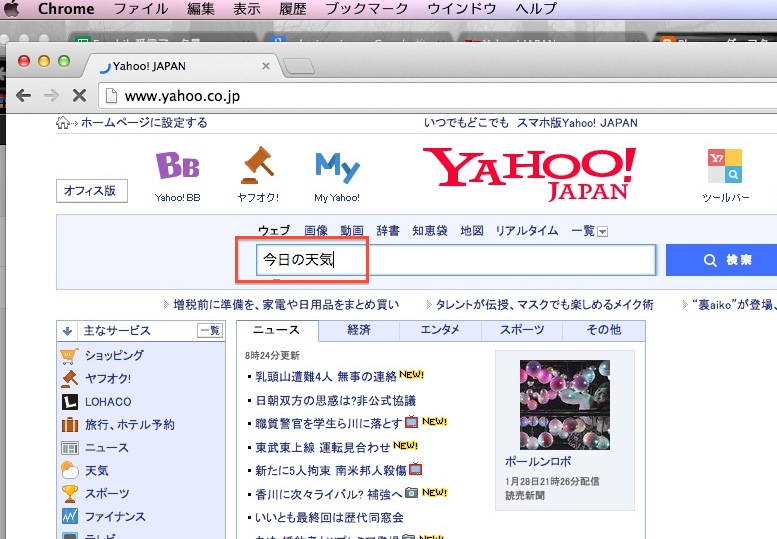Click the page icon in address bar

point(111,96)
